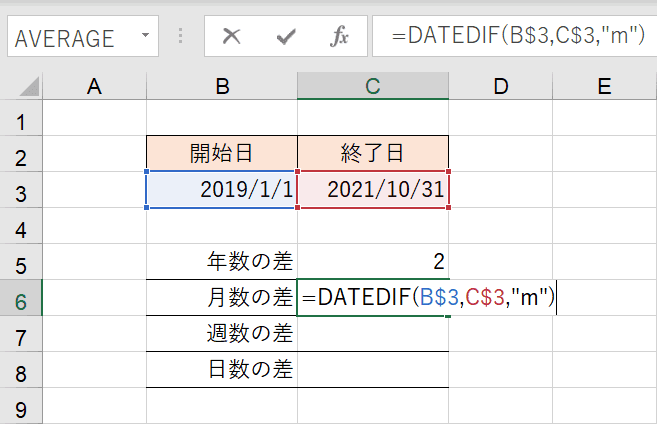Select row 3 header

point(21,190)
